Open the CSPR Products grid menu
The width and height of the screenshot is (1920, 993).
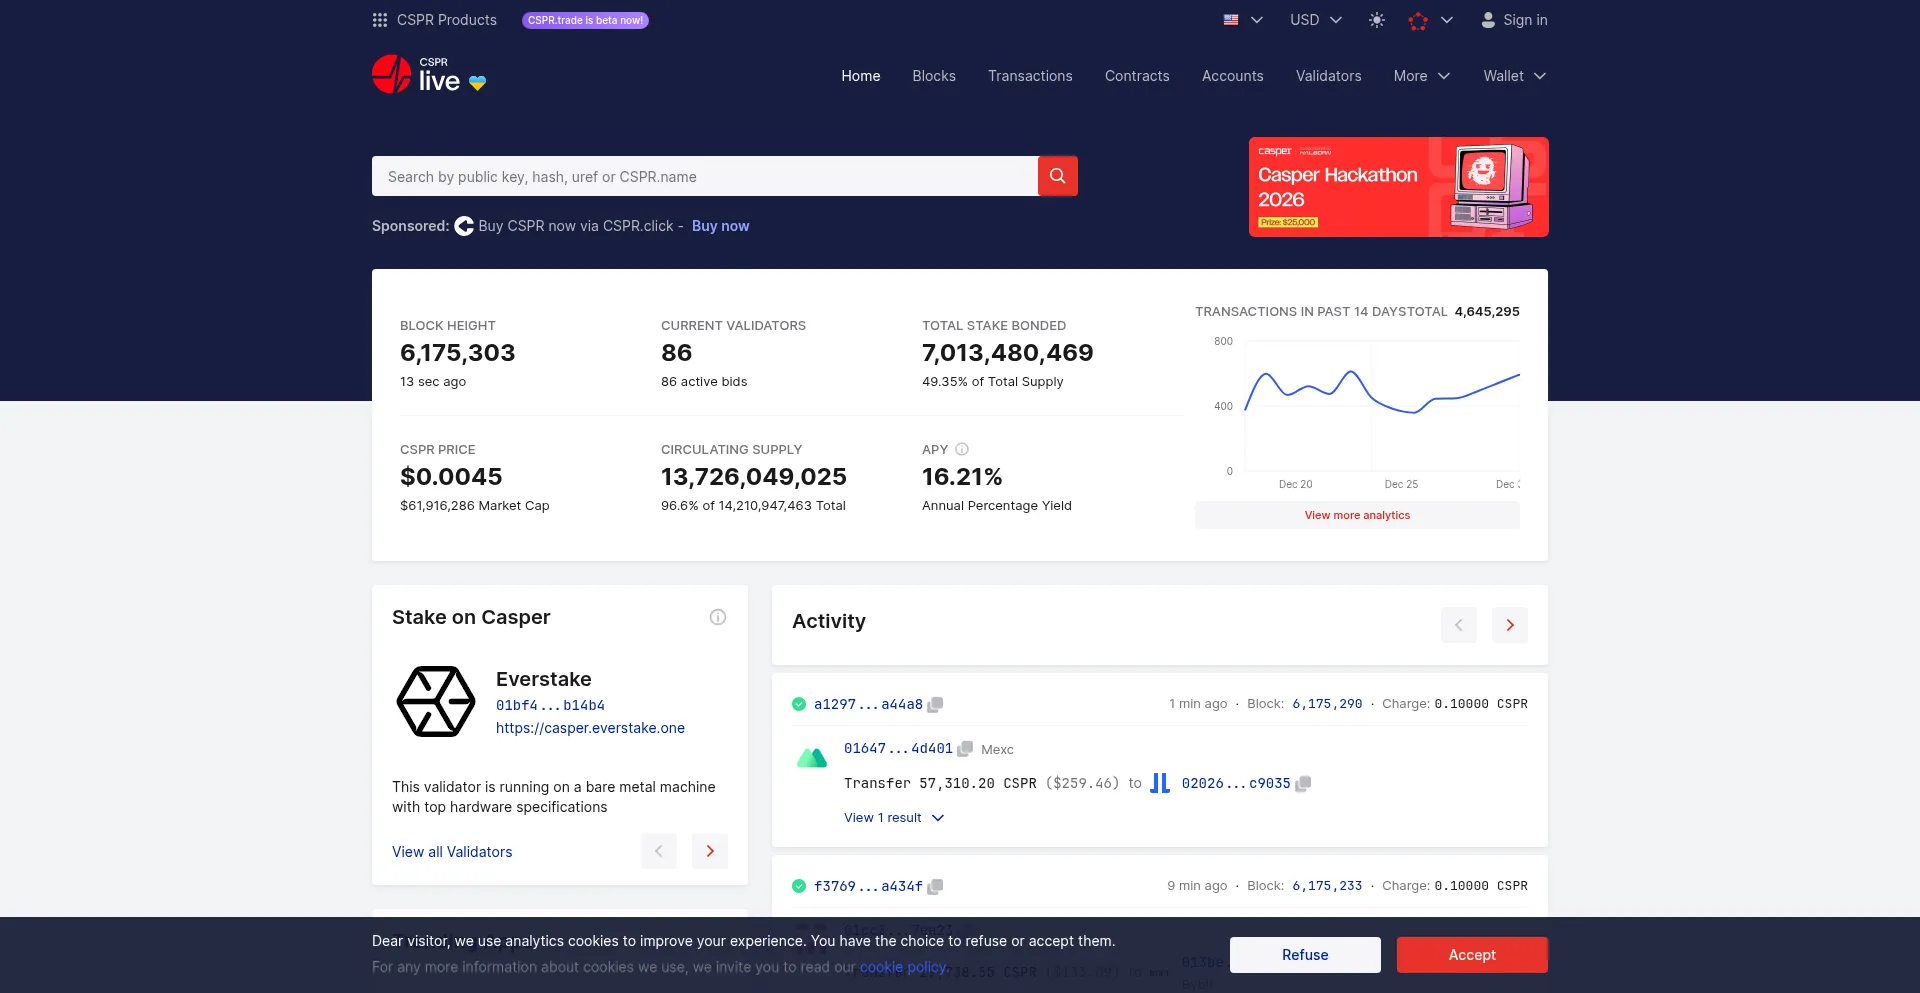(380, 20)
